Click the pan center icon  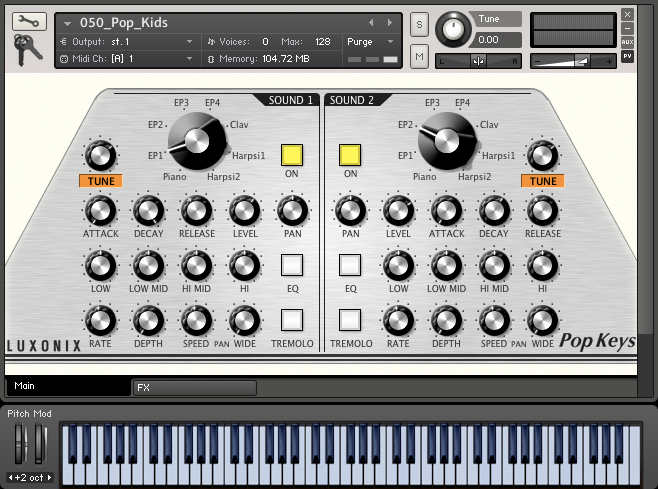(x=478, y=62)
